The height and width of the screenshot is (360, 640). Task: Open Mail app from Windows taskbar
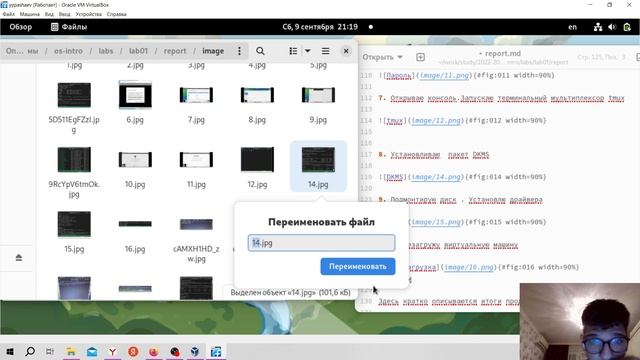coord(92,351)
